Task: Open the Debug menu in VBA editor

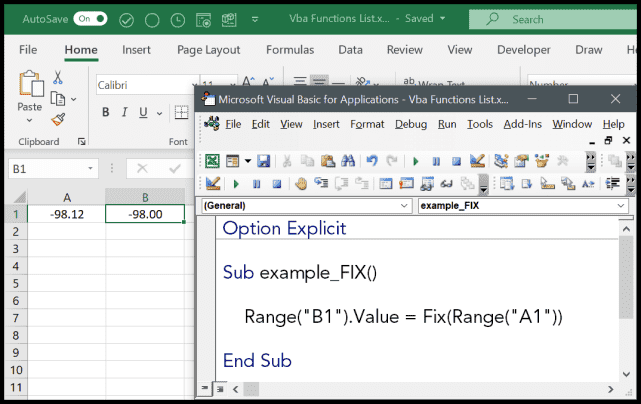Action: point(410,124)
